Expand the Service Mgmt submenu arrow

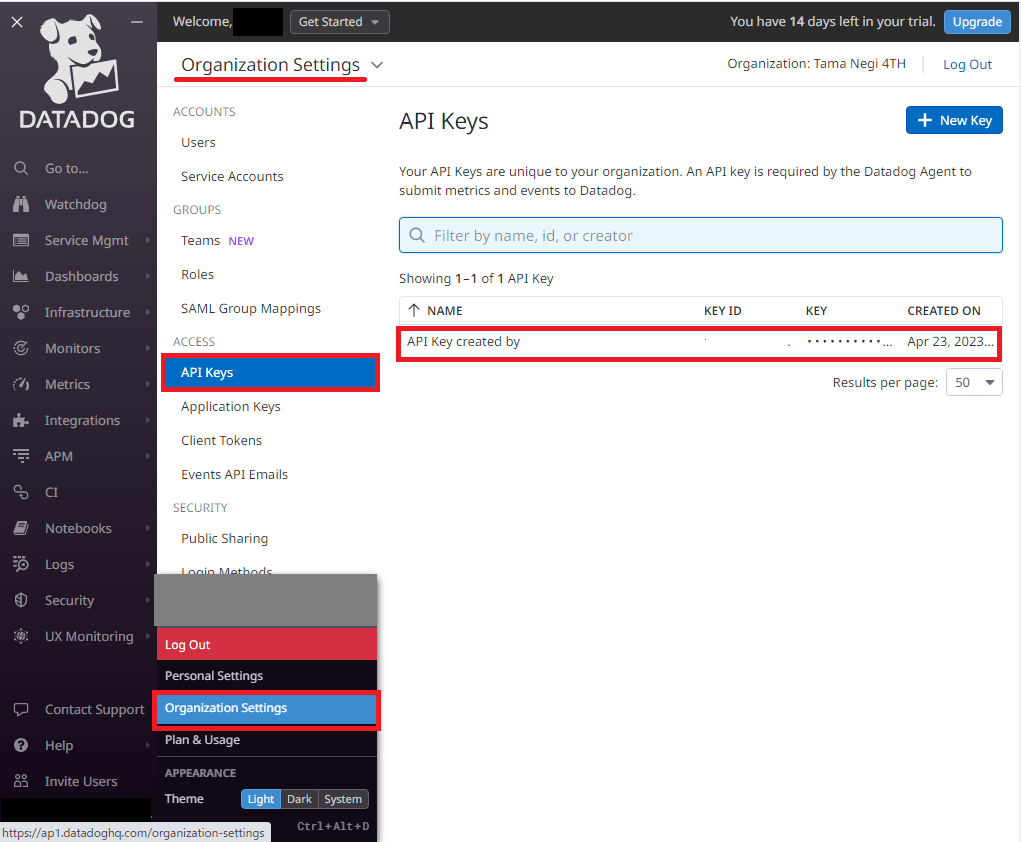(148, 240)
